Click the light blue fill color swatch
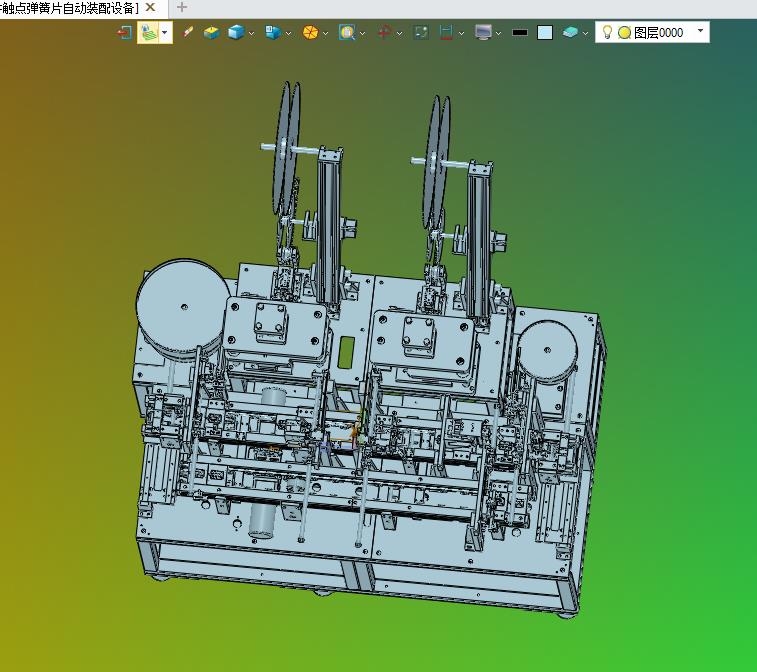Viewport: 757px width, 672px height. [x=544, y=32]
